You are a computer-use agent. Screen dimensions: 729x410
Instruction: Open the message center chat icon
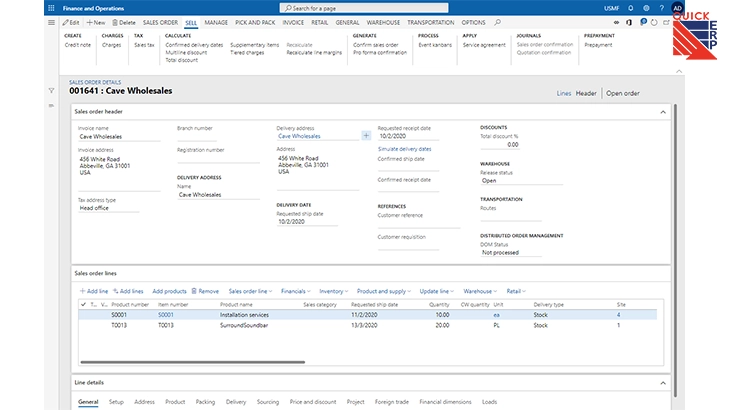tap(643, 22)
